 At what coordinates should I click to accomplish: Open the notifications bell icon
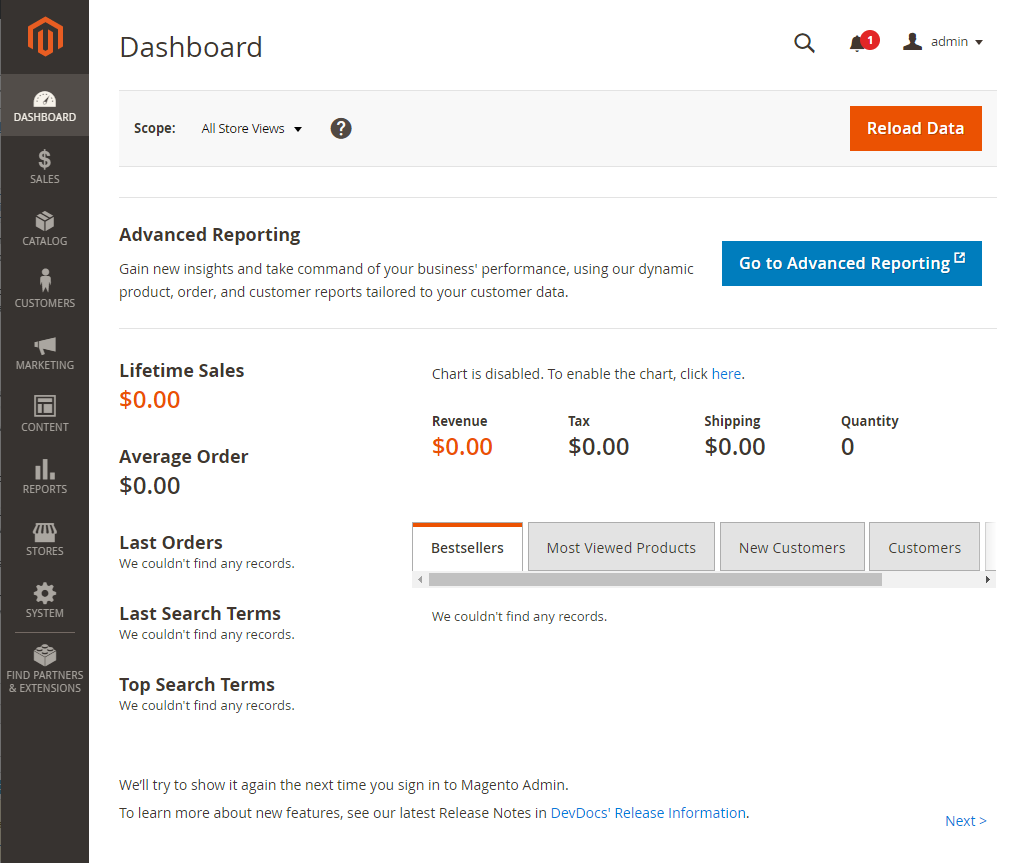pos(857,43)
